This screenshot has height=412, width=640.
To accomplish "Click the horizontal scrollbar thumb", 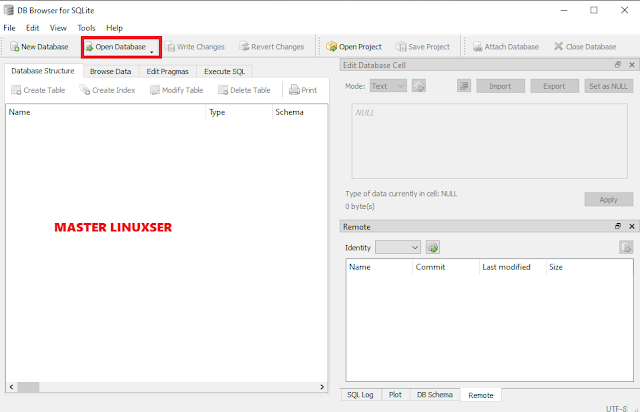I will pos(28,387).
